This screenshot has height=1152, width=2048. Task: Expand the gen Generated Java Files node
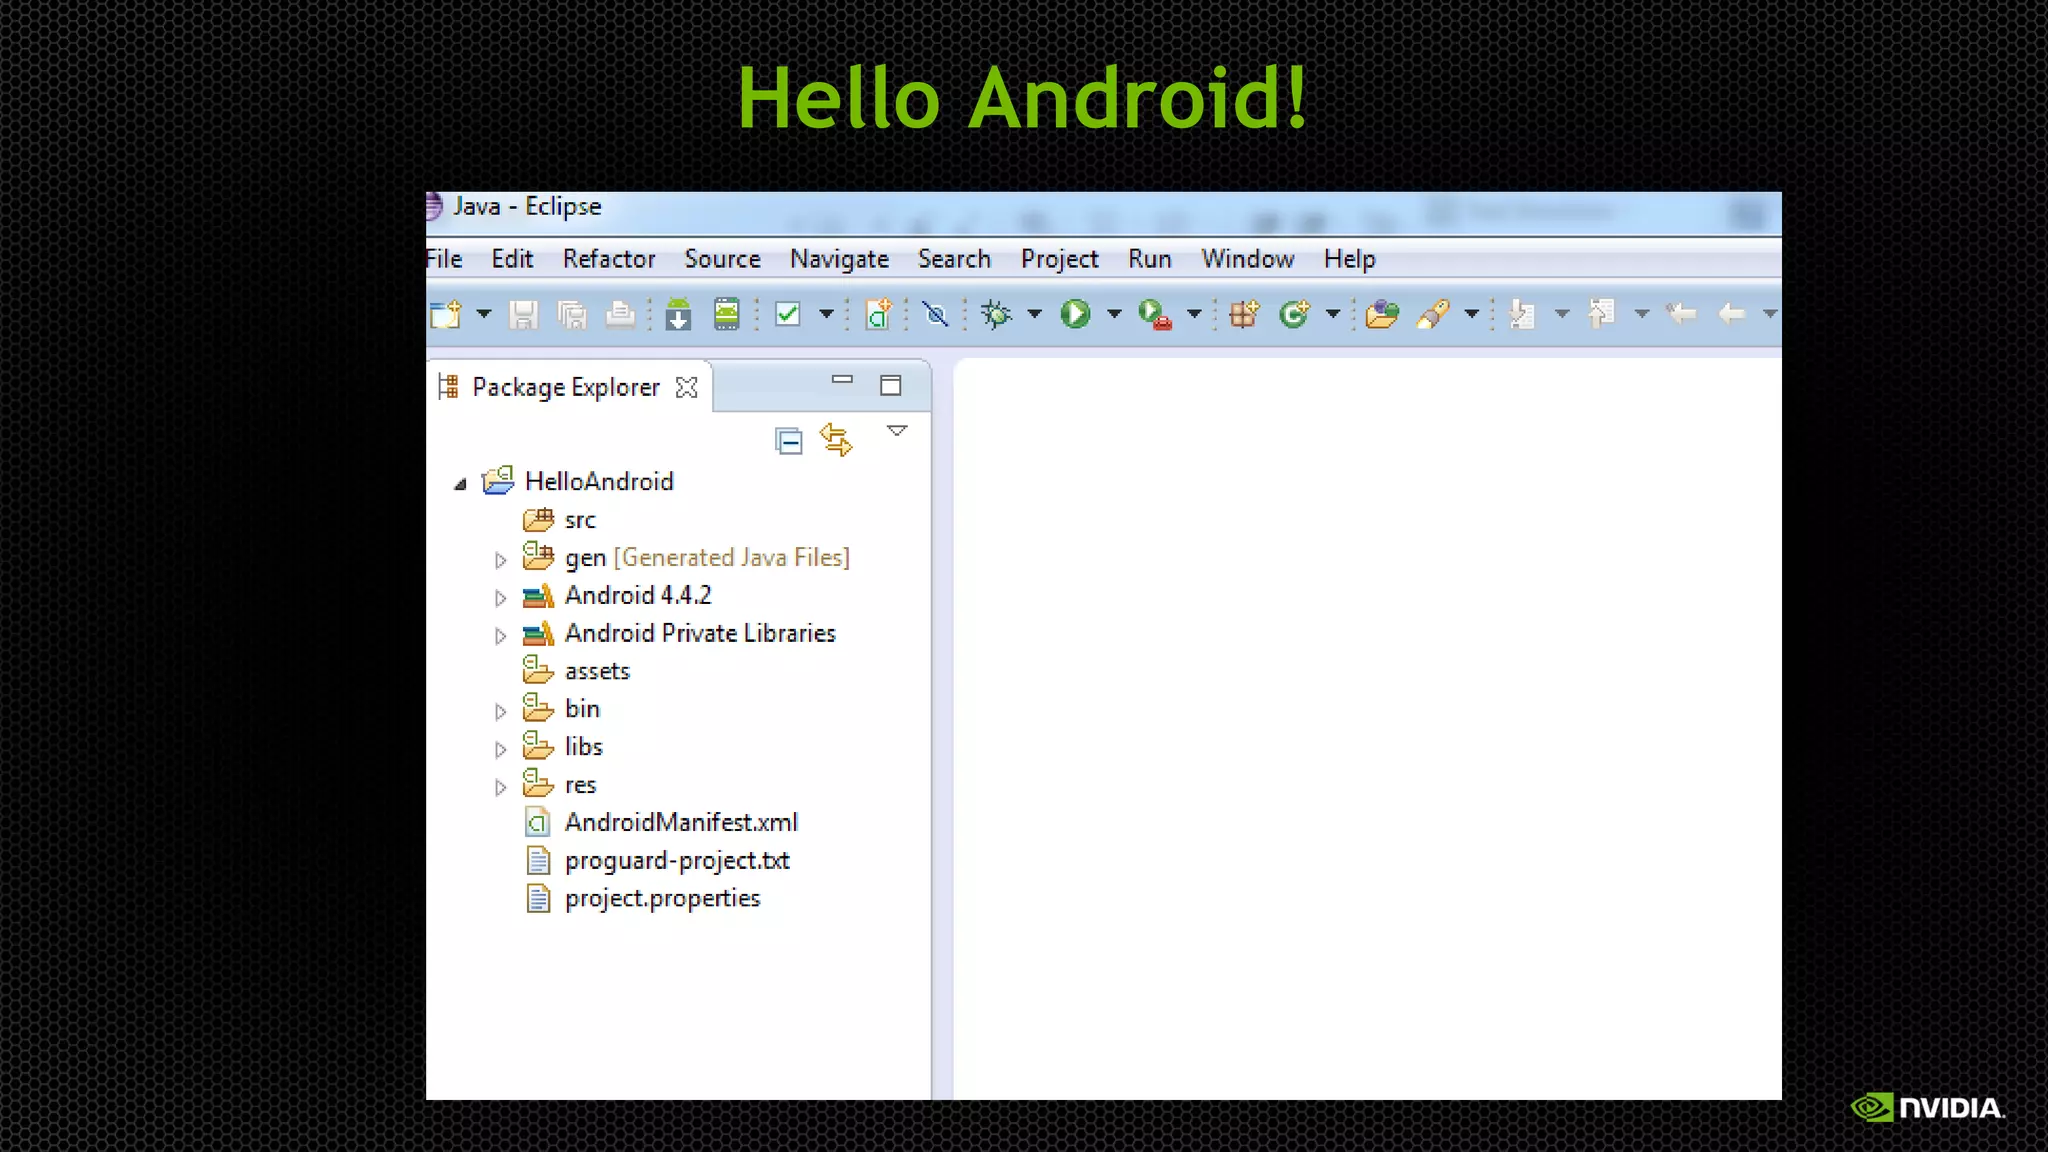click(x=501, y=560)
